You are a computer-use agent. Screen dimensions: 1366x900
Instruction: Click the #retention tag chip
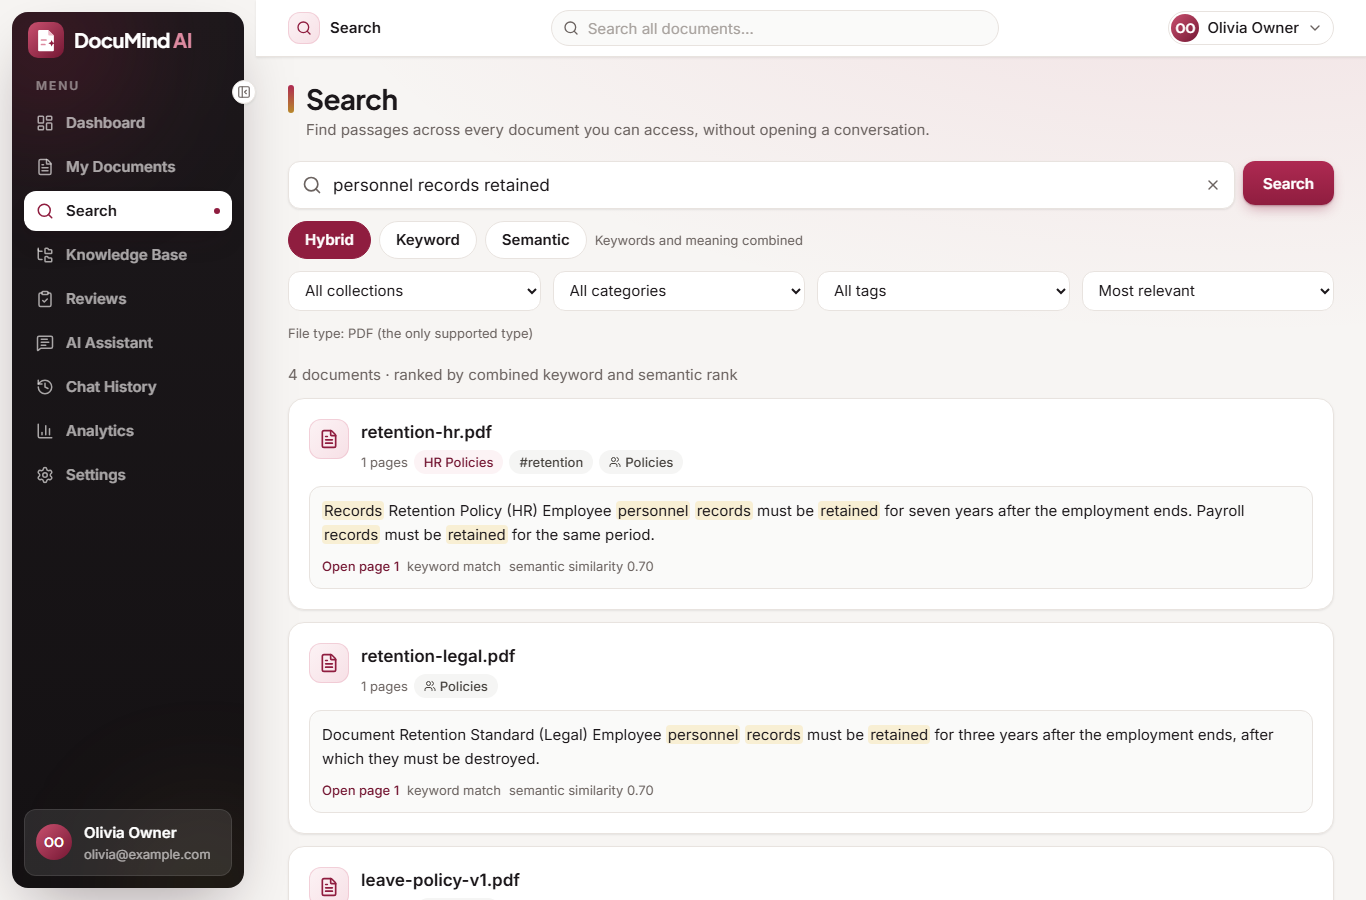(x=551, y=462)
